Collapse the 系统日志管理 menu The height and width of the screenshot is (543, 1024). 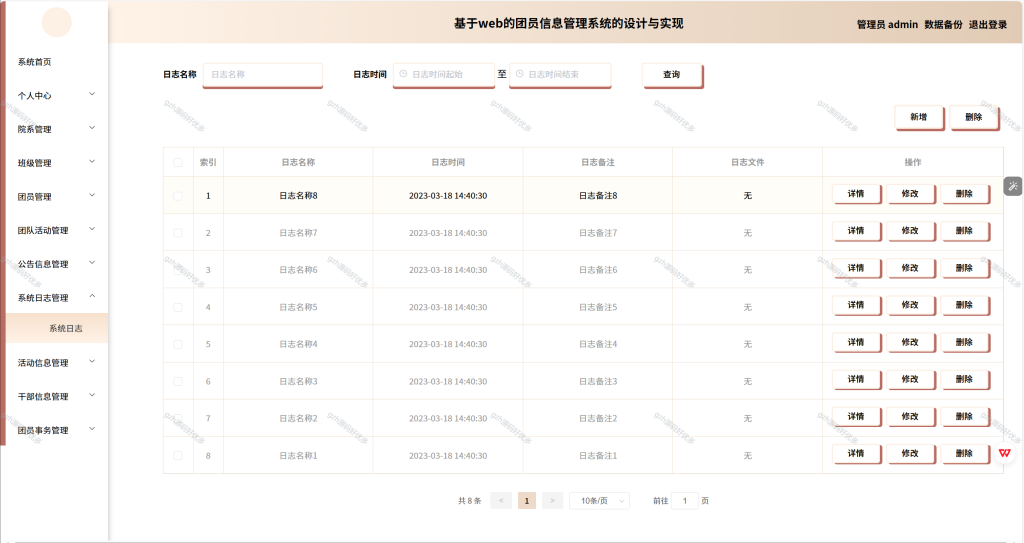56,298
